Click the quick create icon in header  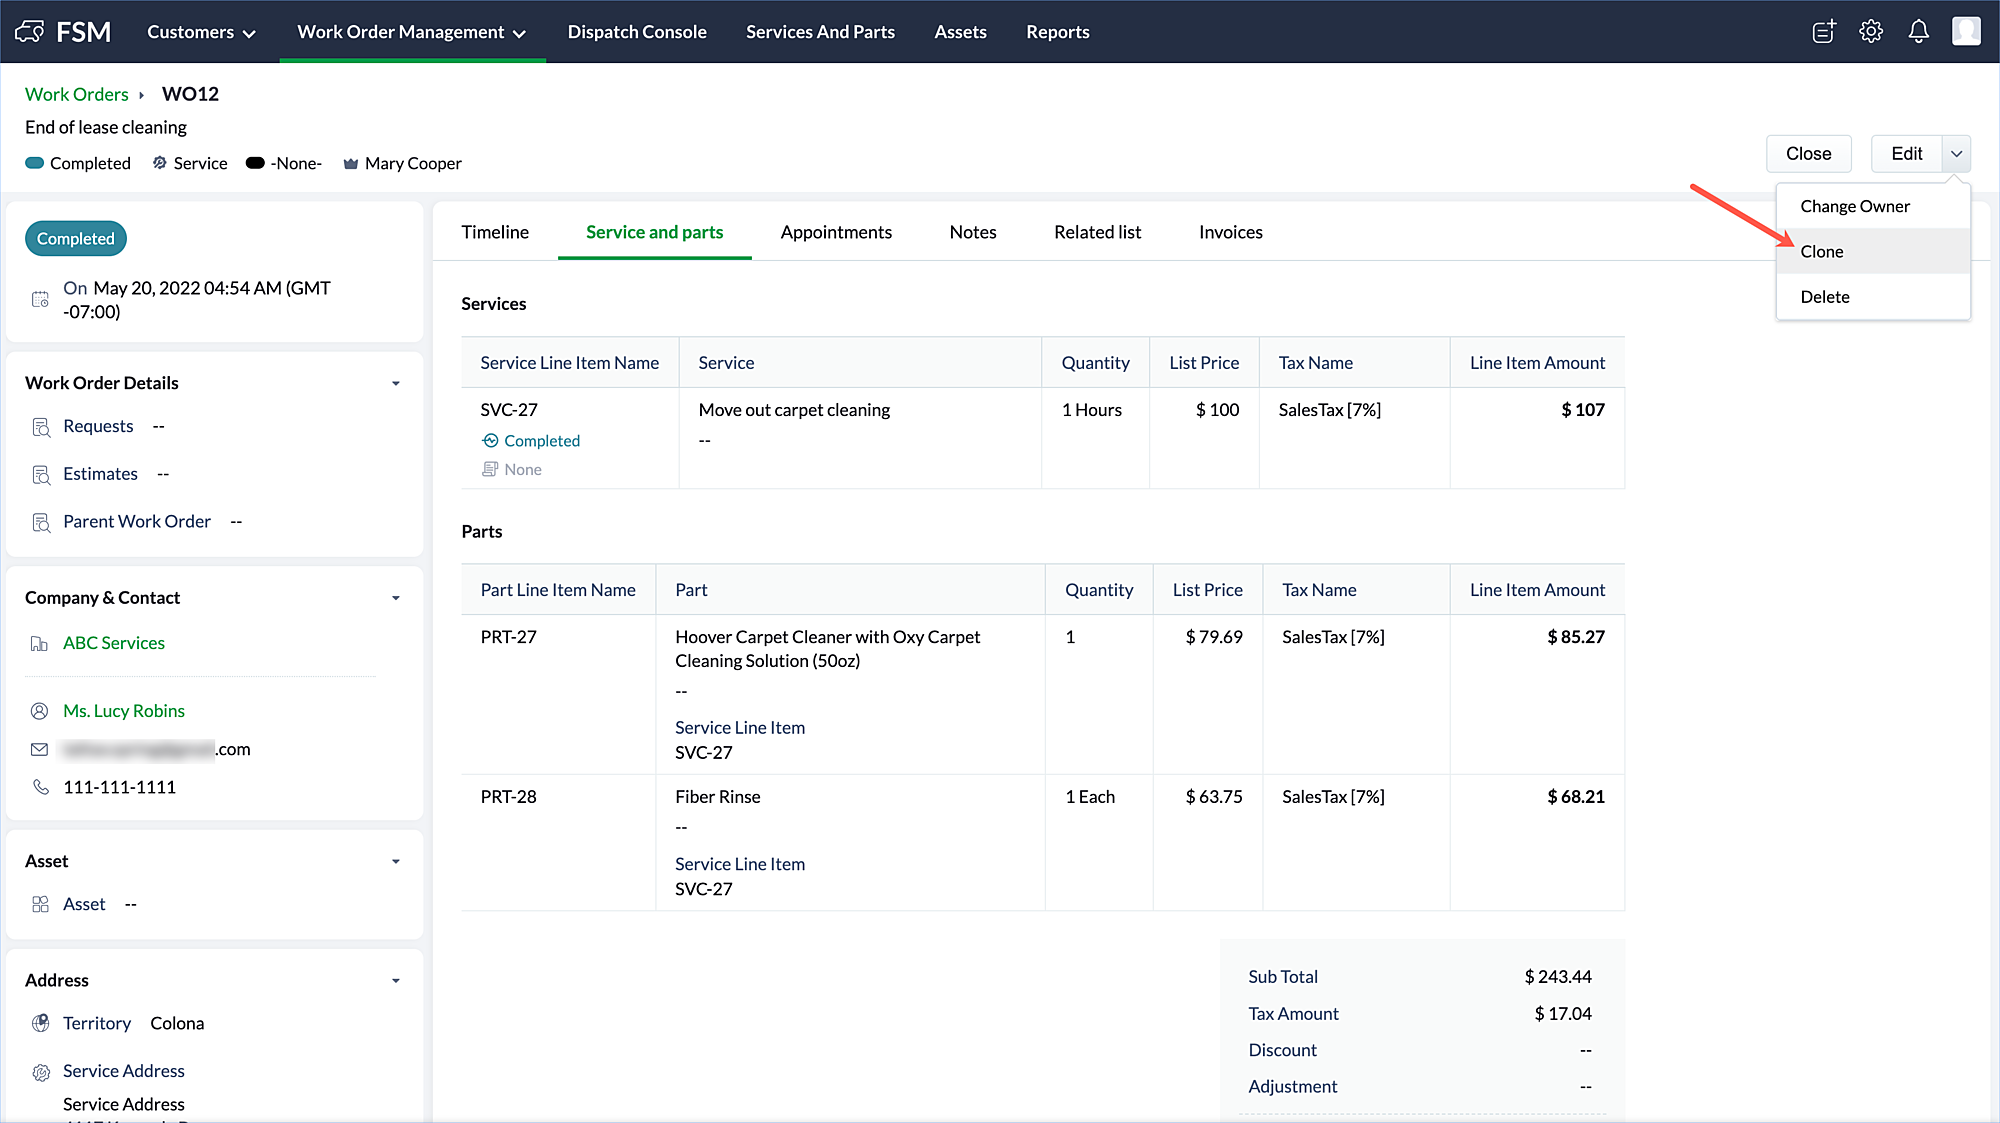point(1824,32)
